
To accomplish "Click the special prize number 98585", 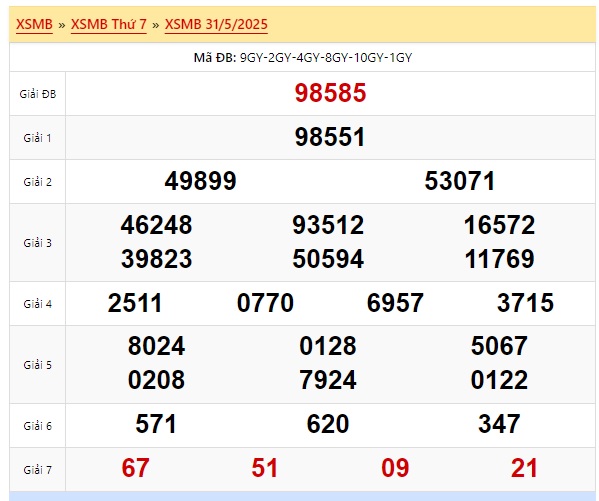I will [x=330, y=93].
